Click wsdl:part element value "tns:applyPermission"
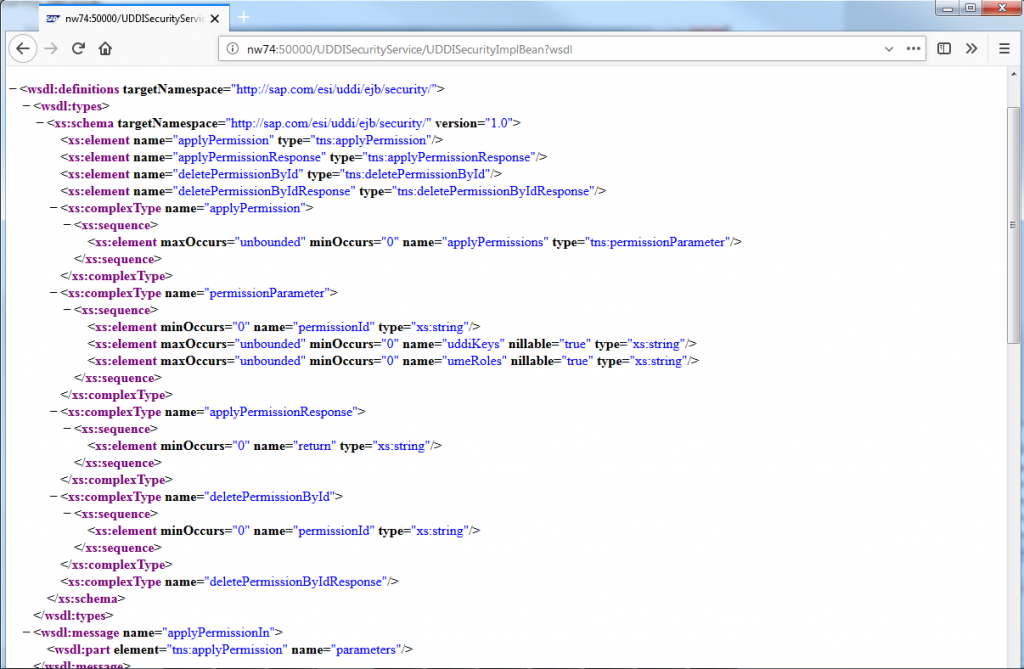This screenshot has height=669, width=1024. (x=227, y=649)
